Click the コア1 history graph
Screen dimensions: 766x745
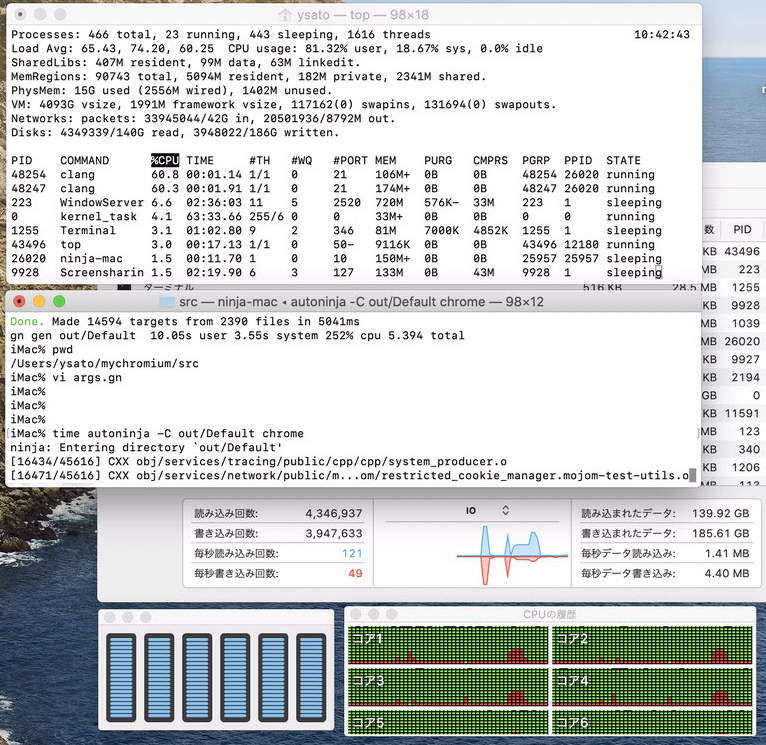[448, 645]
